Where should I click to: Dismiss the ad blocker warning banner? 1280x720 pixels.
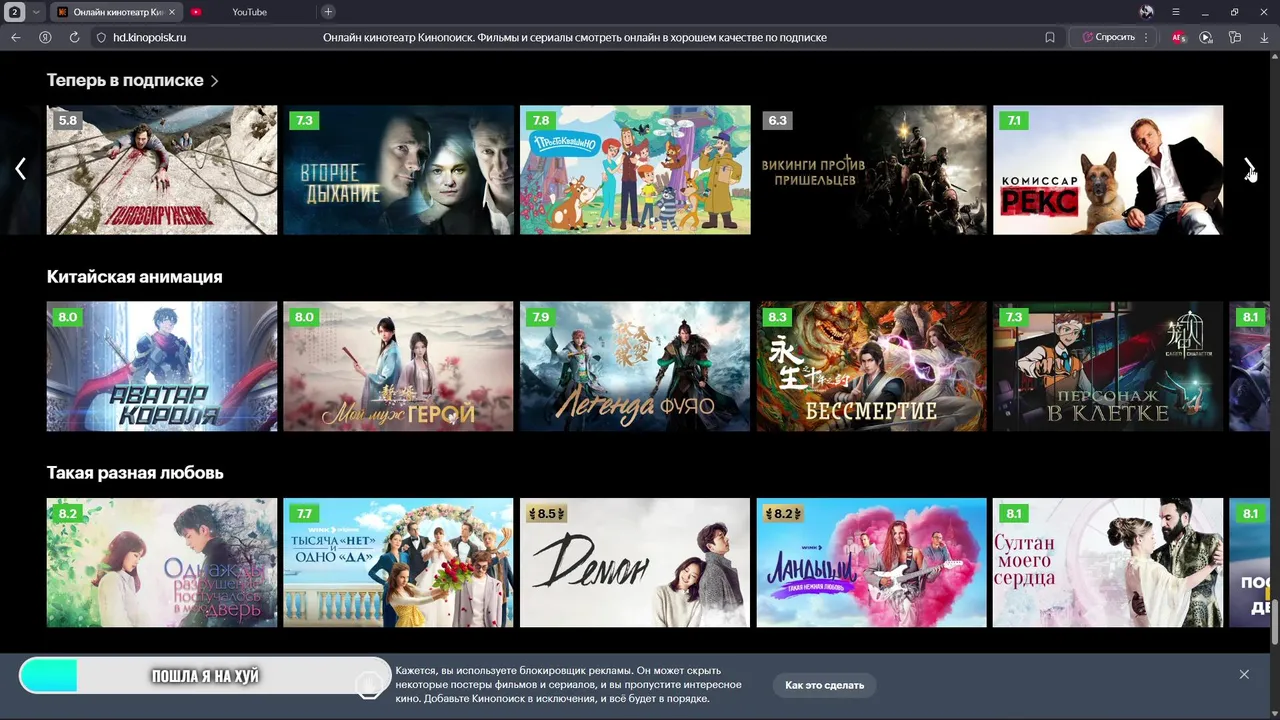click(x=1244, y=674)
